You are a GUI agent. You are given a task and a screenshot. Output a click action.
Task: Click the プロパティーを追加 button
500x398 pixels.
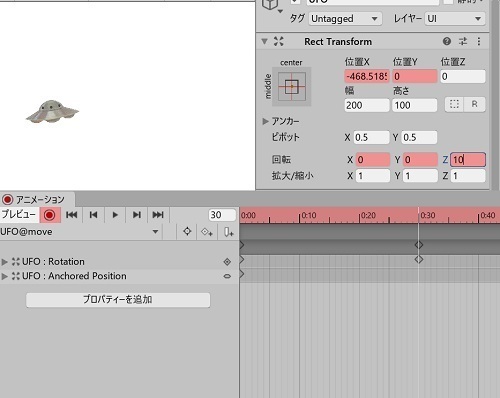(118, 300)
